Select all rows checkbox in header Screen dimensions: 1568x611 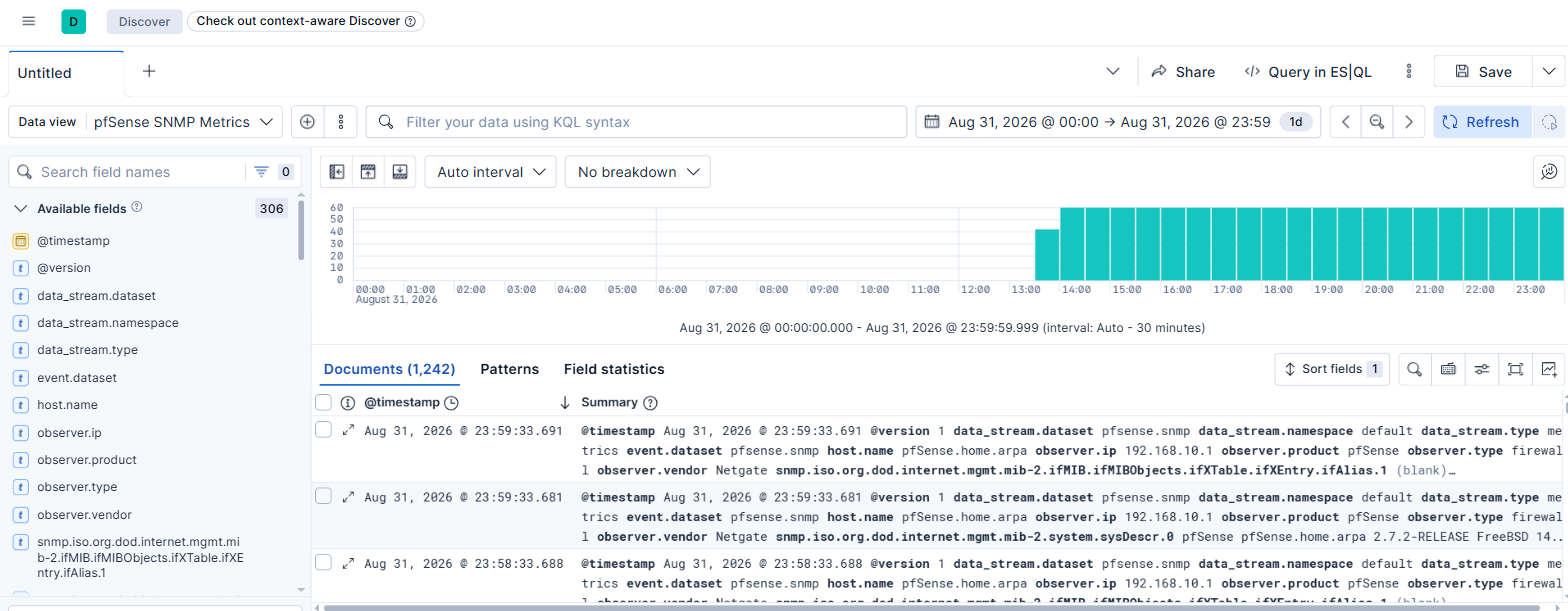(x=323, y=402)
